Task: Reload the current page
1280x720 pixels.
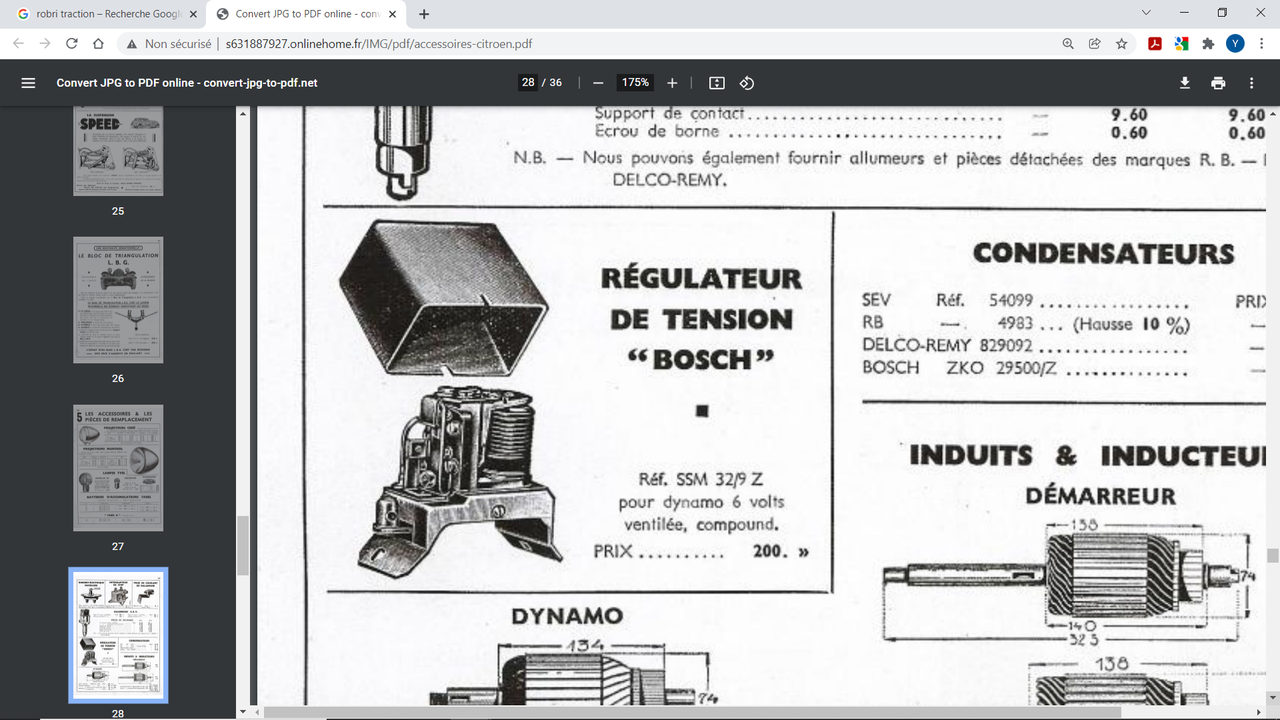Action: pos(72,44)
